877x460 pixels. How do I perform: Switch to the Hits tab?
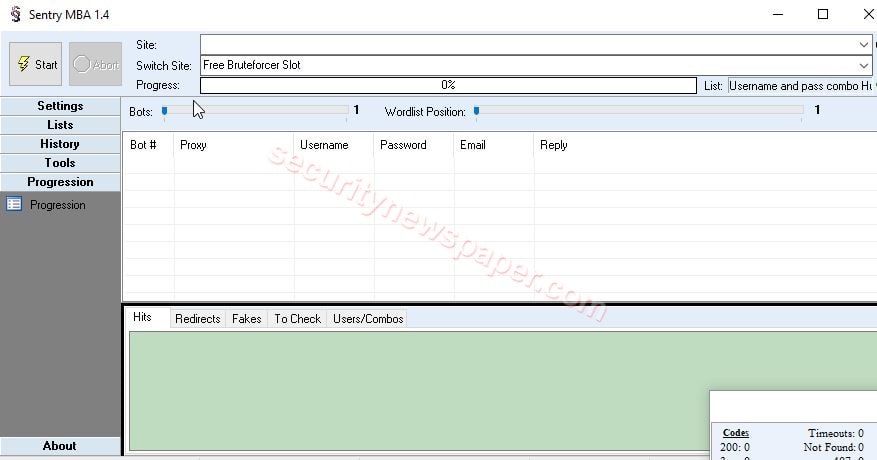click(x=142, y=317)
